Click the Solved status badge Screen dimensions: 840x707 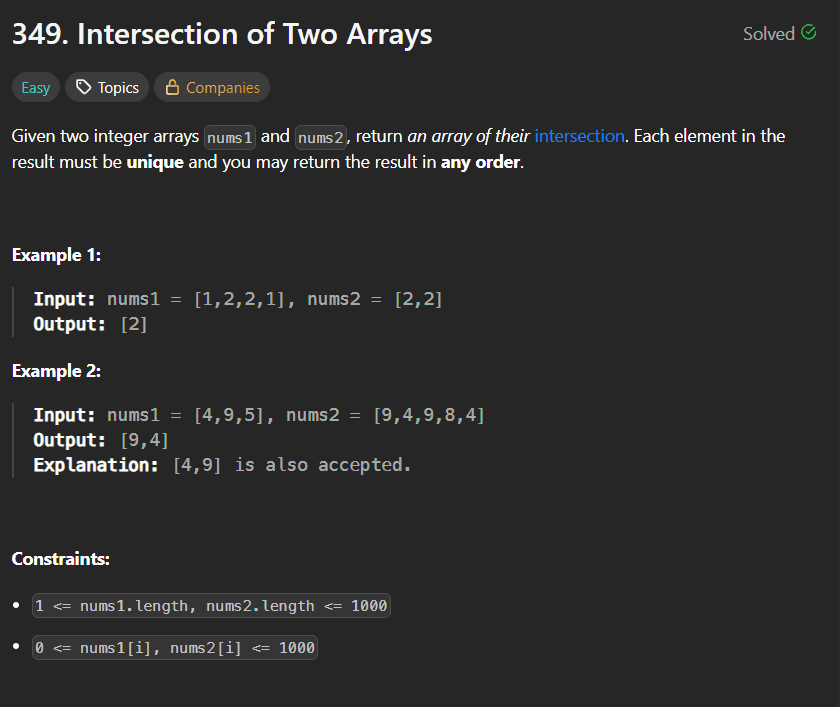[770, 33]
